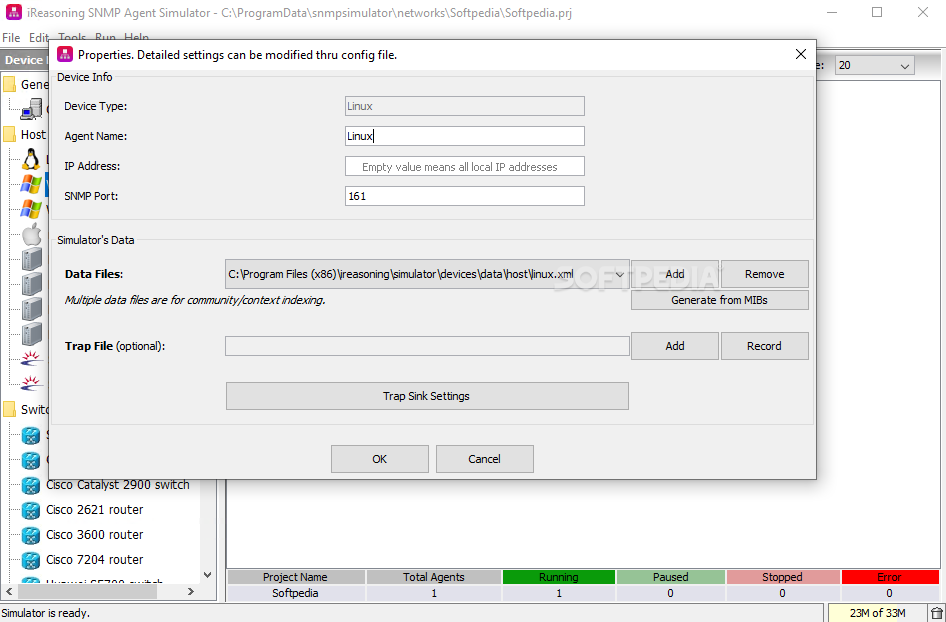Click Generate from MIBs button
This screenshot has height=622, width=946.
[x=719, y=300]
